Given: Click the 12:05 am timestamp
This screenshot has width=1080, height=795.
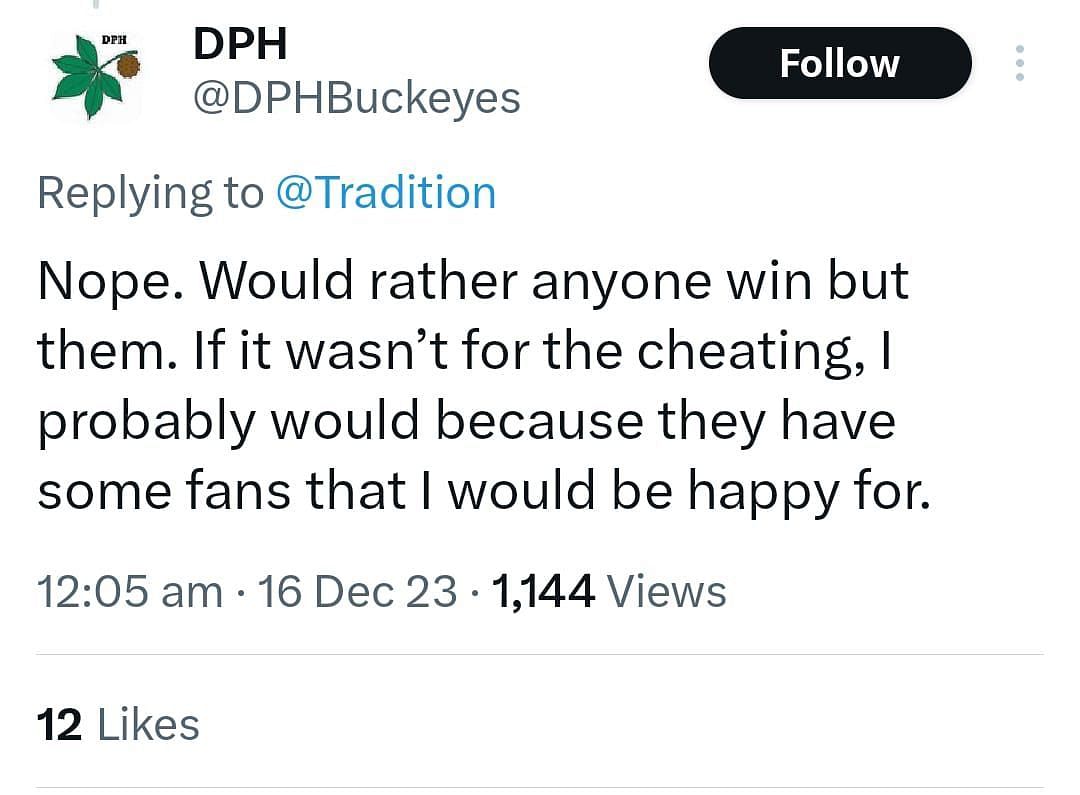Looking at the screenshot, I should 130,591.
